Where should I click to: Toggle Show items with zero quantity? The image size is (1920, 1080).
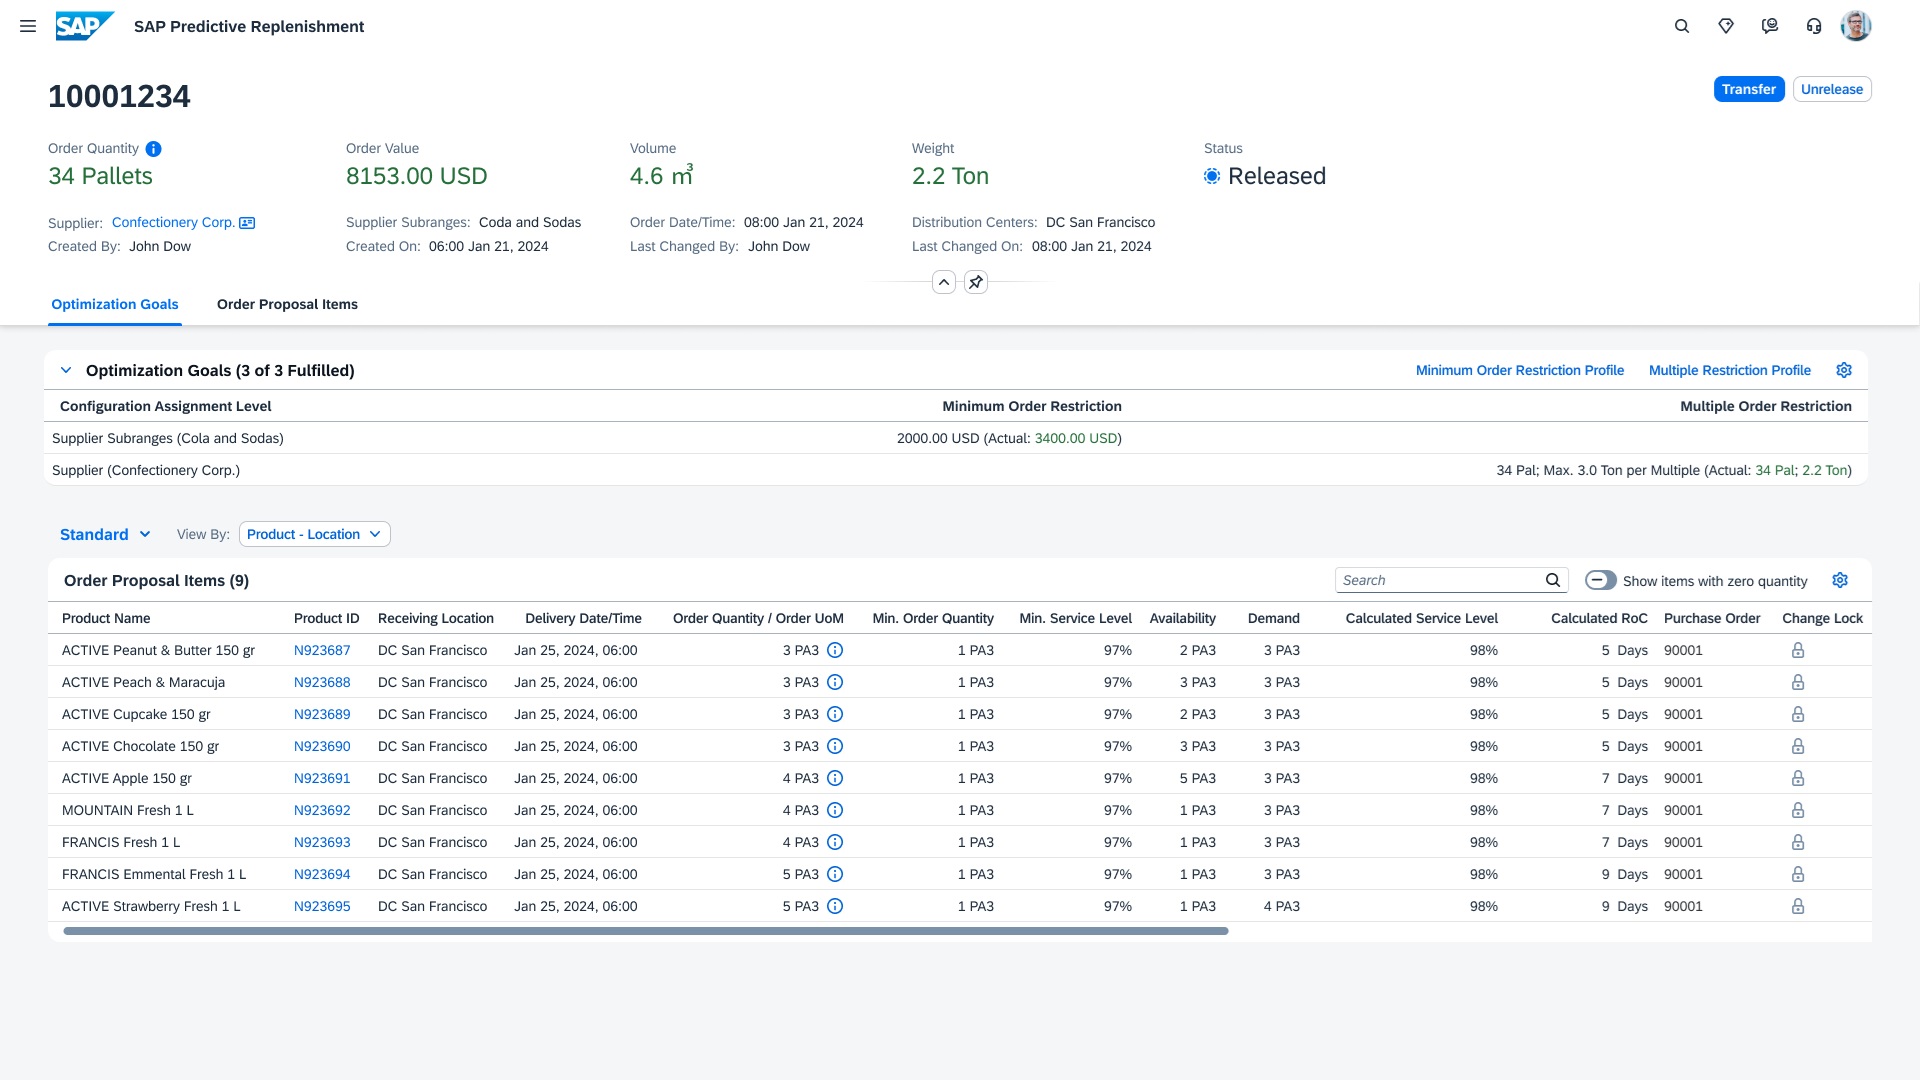1601,580
